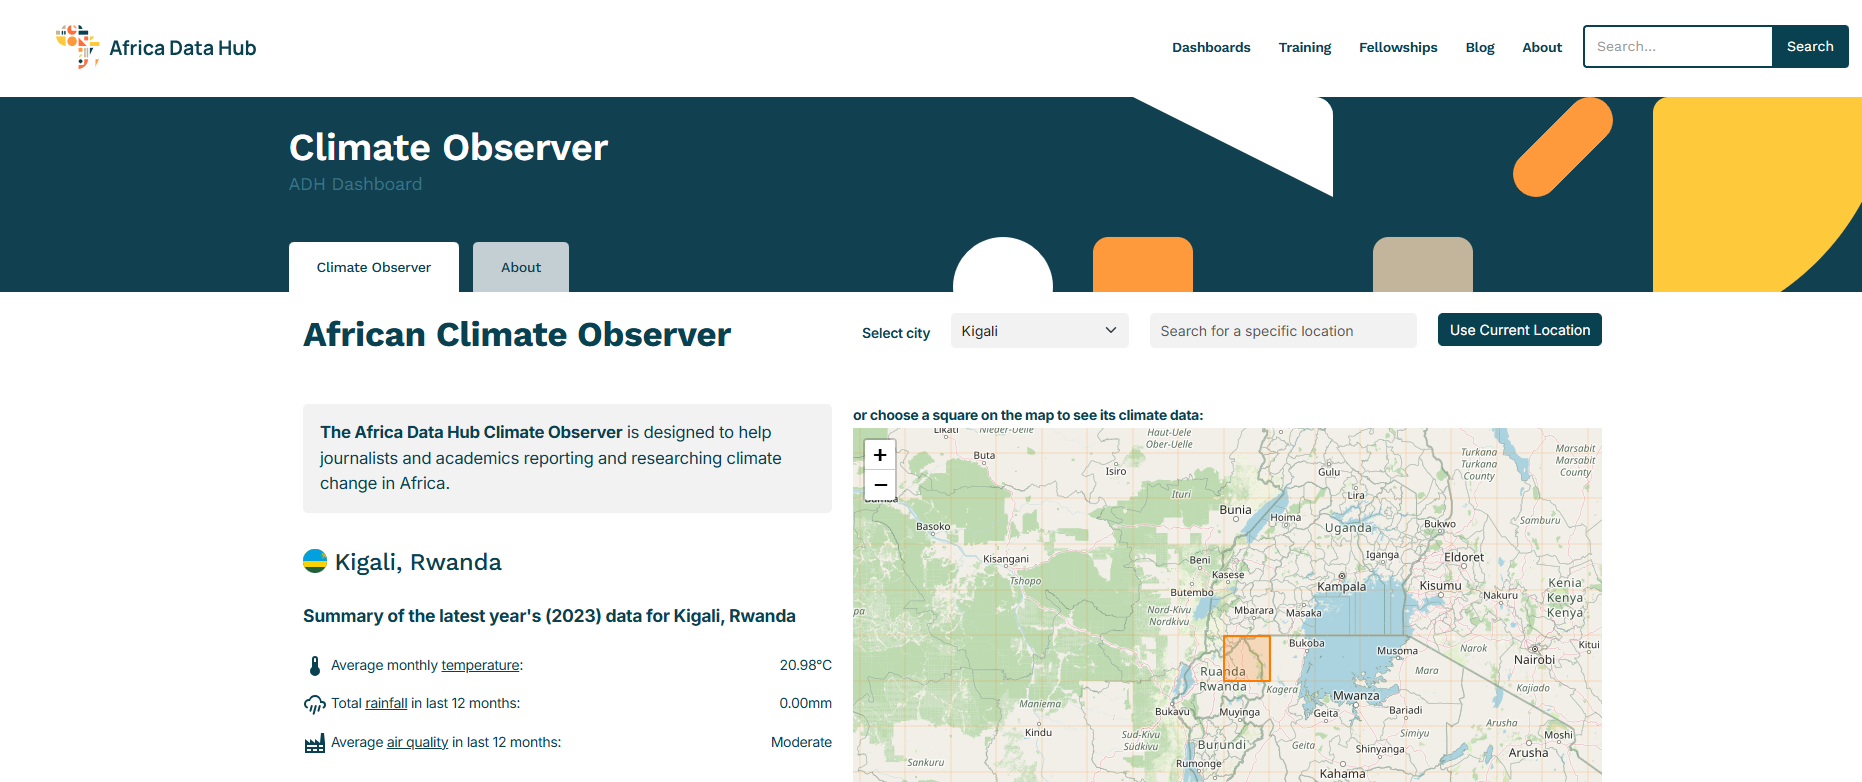Click the Africa Data Hub logo
Screen dimensions: 1862x782
coord(156,47)
